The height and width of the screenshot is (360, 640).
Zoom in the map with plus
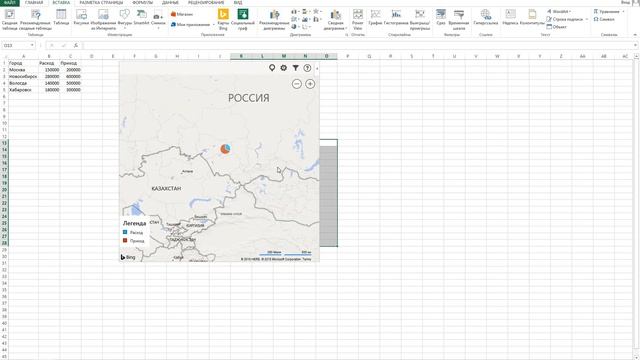tap(310, 84)
